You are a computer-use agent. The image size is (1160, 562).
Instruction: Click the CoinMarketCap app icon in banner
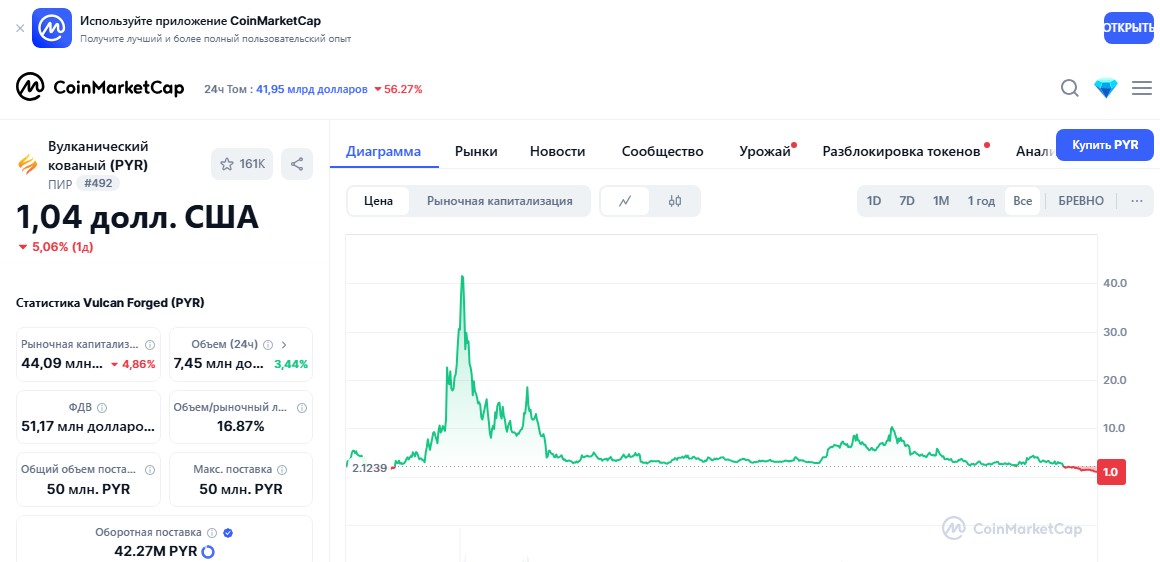pos(52,28)
